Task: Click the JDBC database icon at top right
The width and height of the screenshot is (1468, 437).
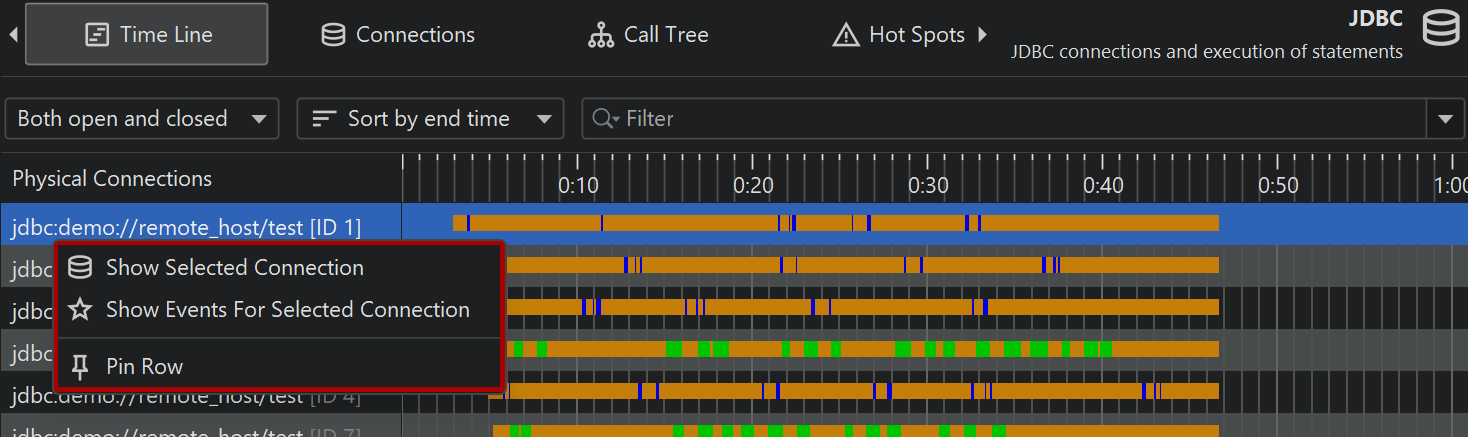Action: pos(1440,30)
